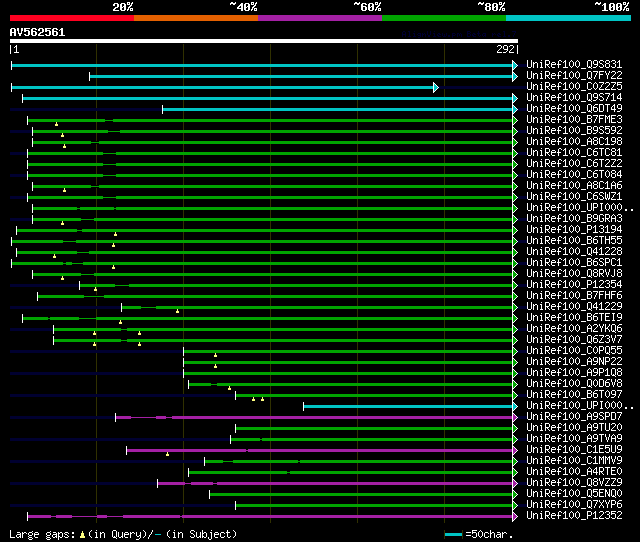Click the cyan alignment bar of Q9S831
The image size is (640, 542).
coord(262,65)
